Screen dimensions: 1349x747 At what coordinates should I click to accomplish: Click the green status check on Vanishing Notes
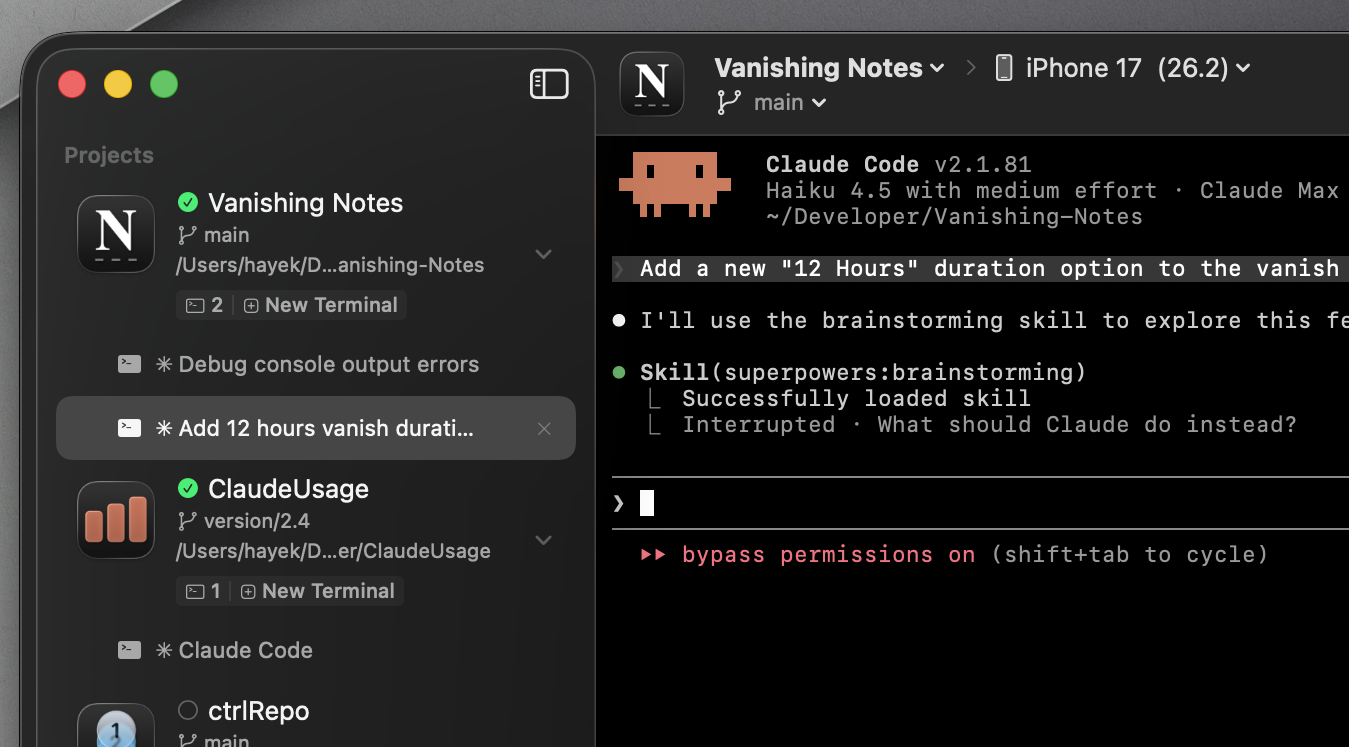188,203
